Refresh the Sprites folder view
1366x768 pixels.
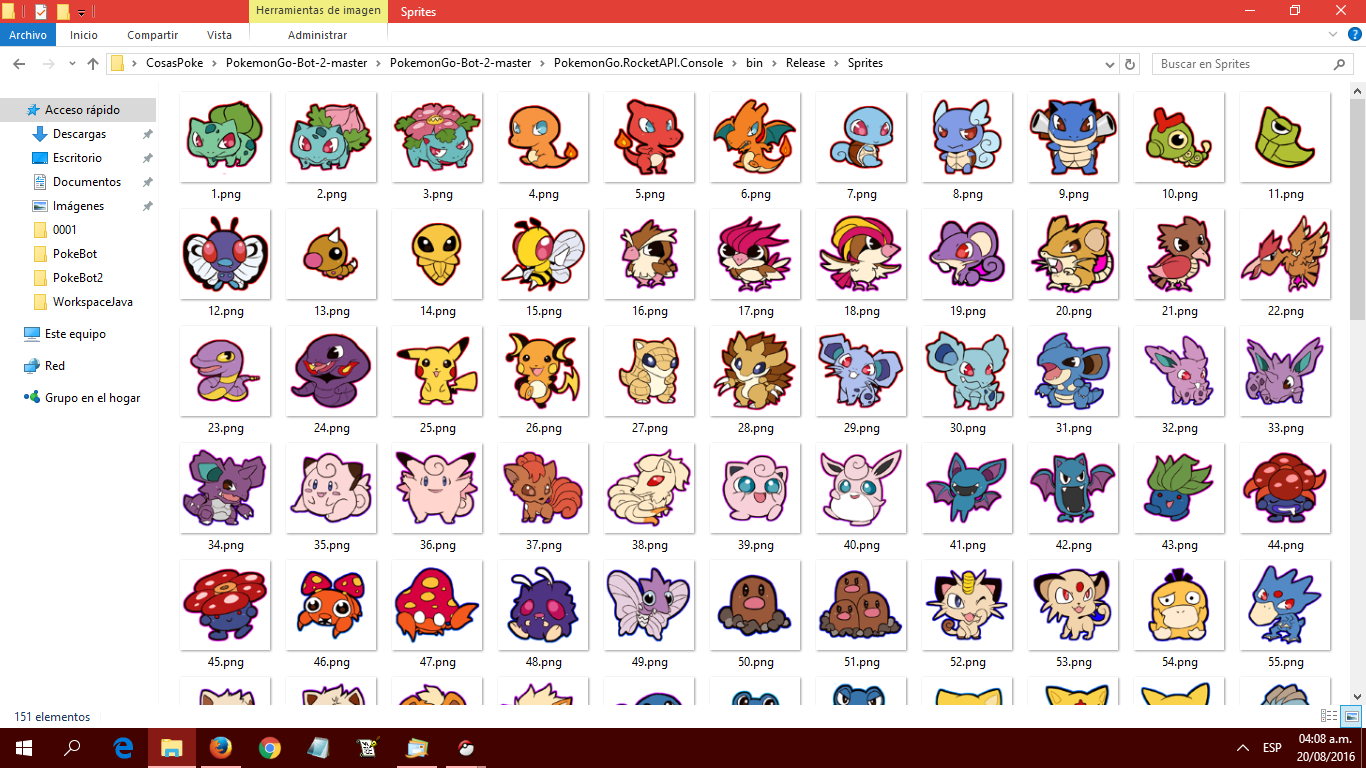[1130, 64]
